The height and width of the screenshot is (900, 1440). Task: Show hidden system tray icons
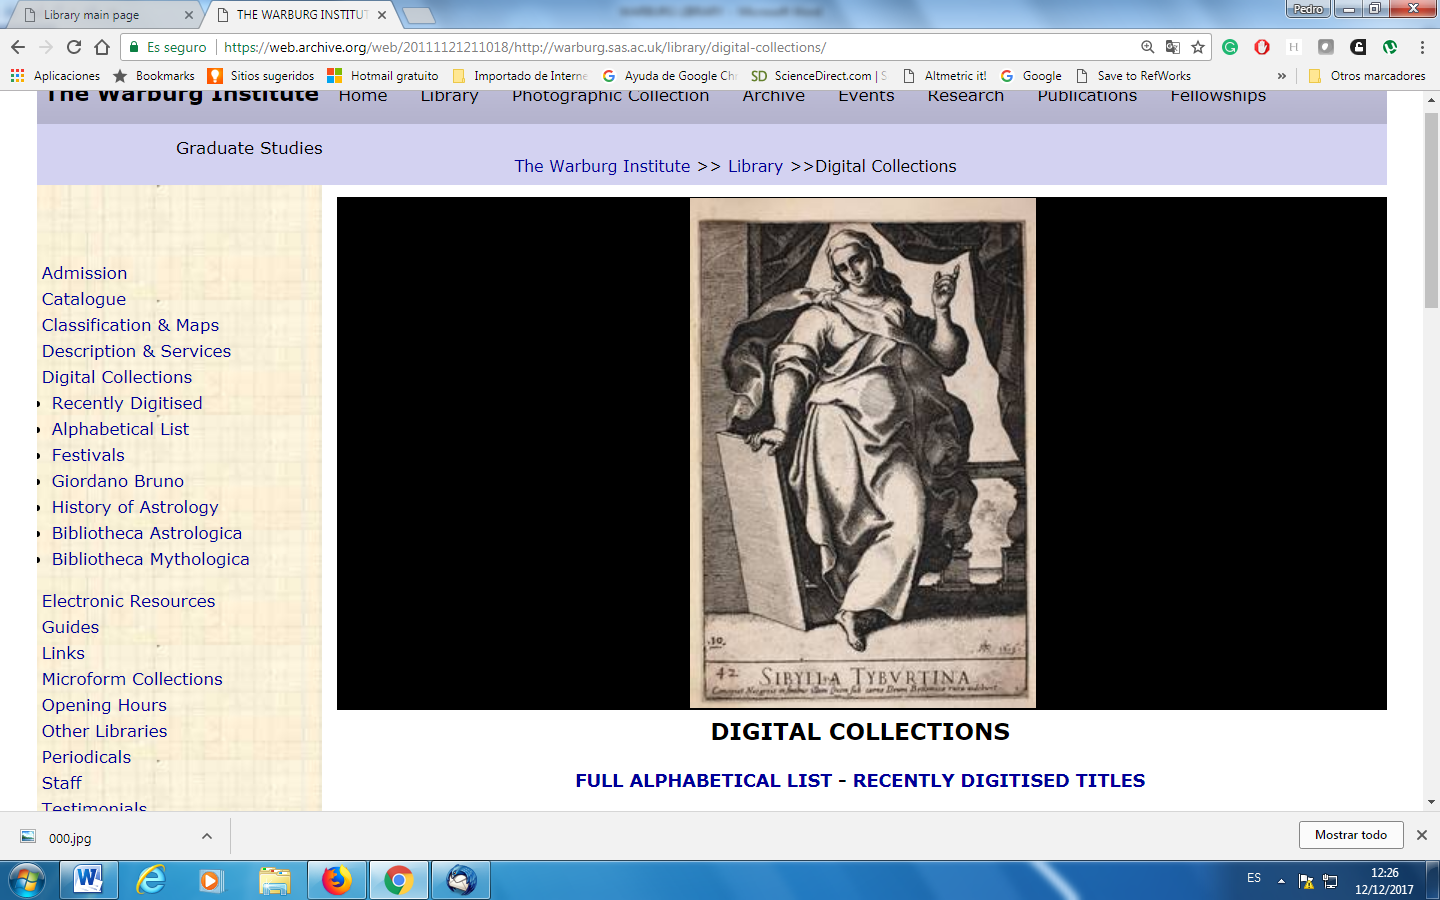click(x=1281, y=881)
